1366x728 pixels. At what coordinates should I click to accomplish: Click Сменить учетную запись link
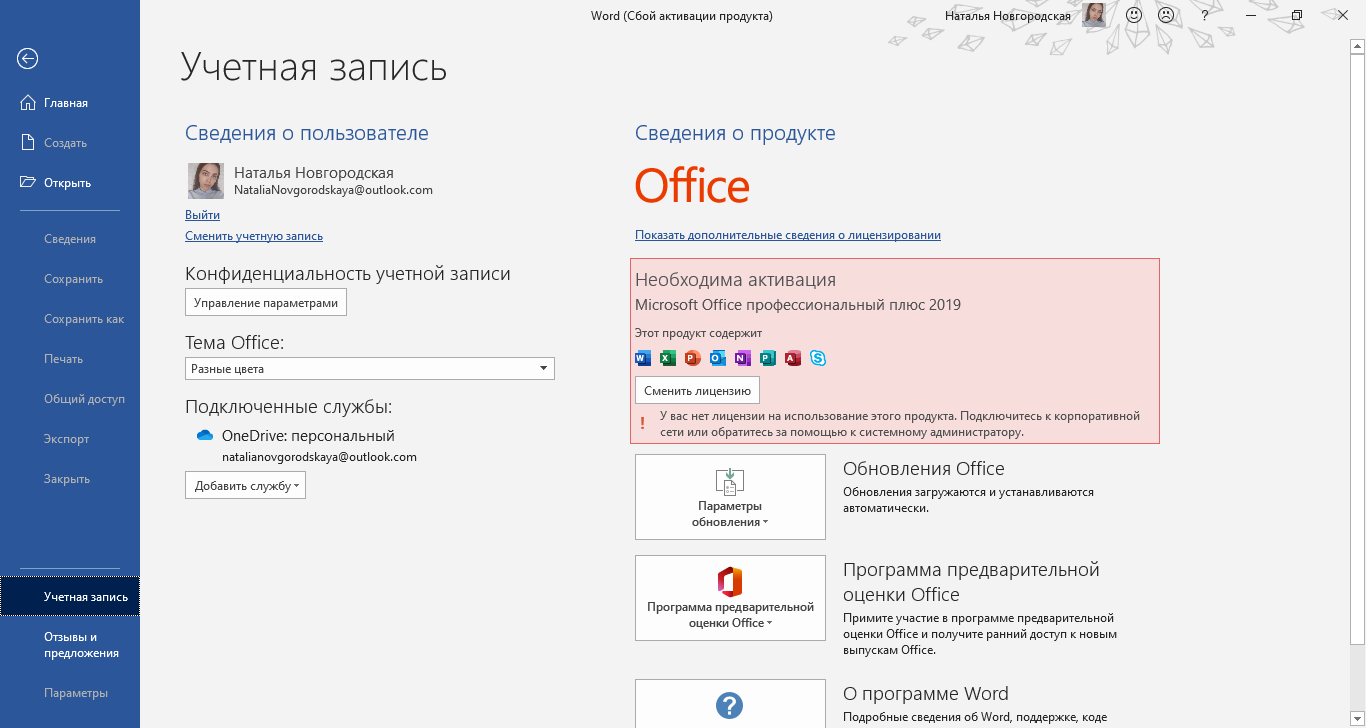254,236
